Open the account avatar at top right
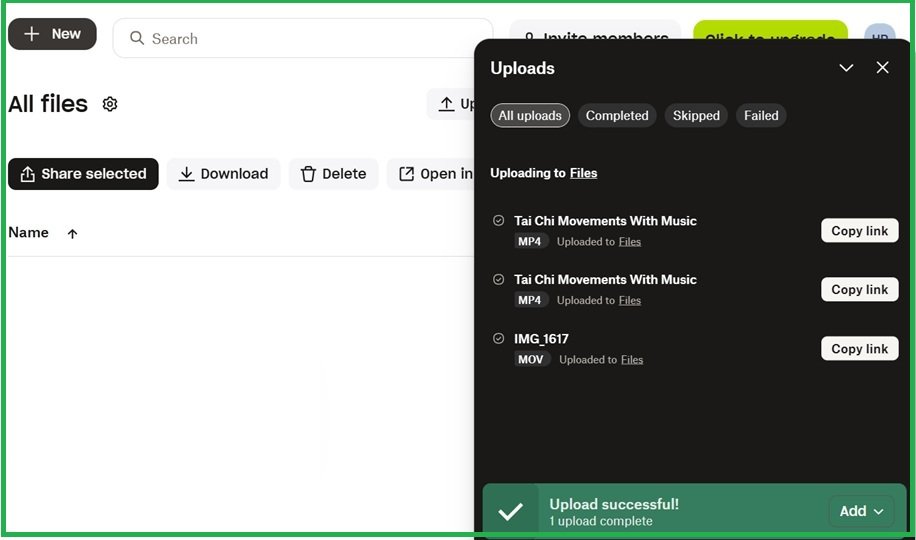The height and width of the screenshot is (540, 916). (879, 32)
